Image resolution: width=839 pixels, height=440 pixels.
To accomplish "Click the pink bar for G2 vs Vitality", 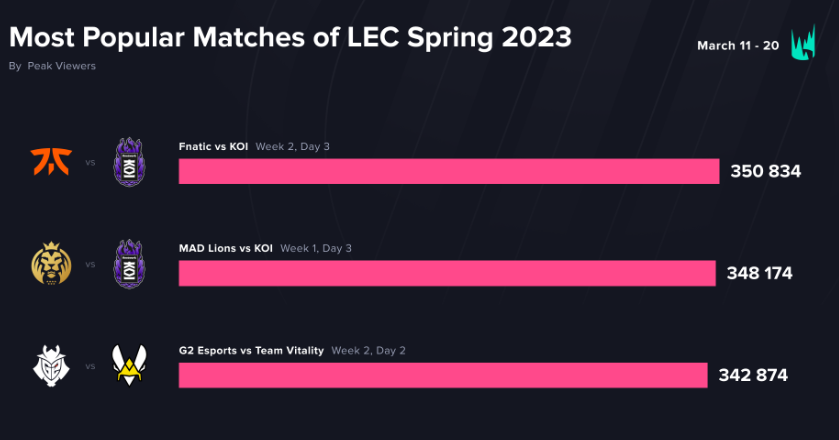I will [x=443, y=375].
